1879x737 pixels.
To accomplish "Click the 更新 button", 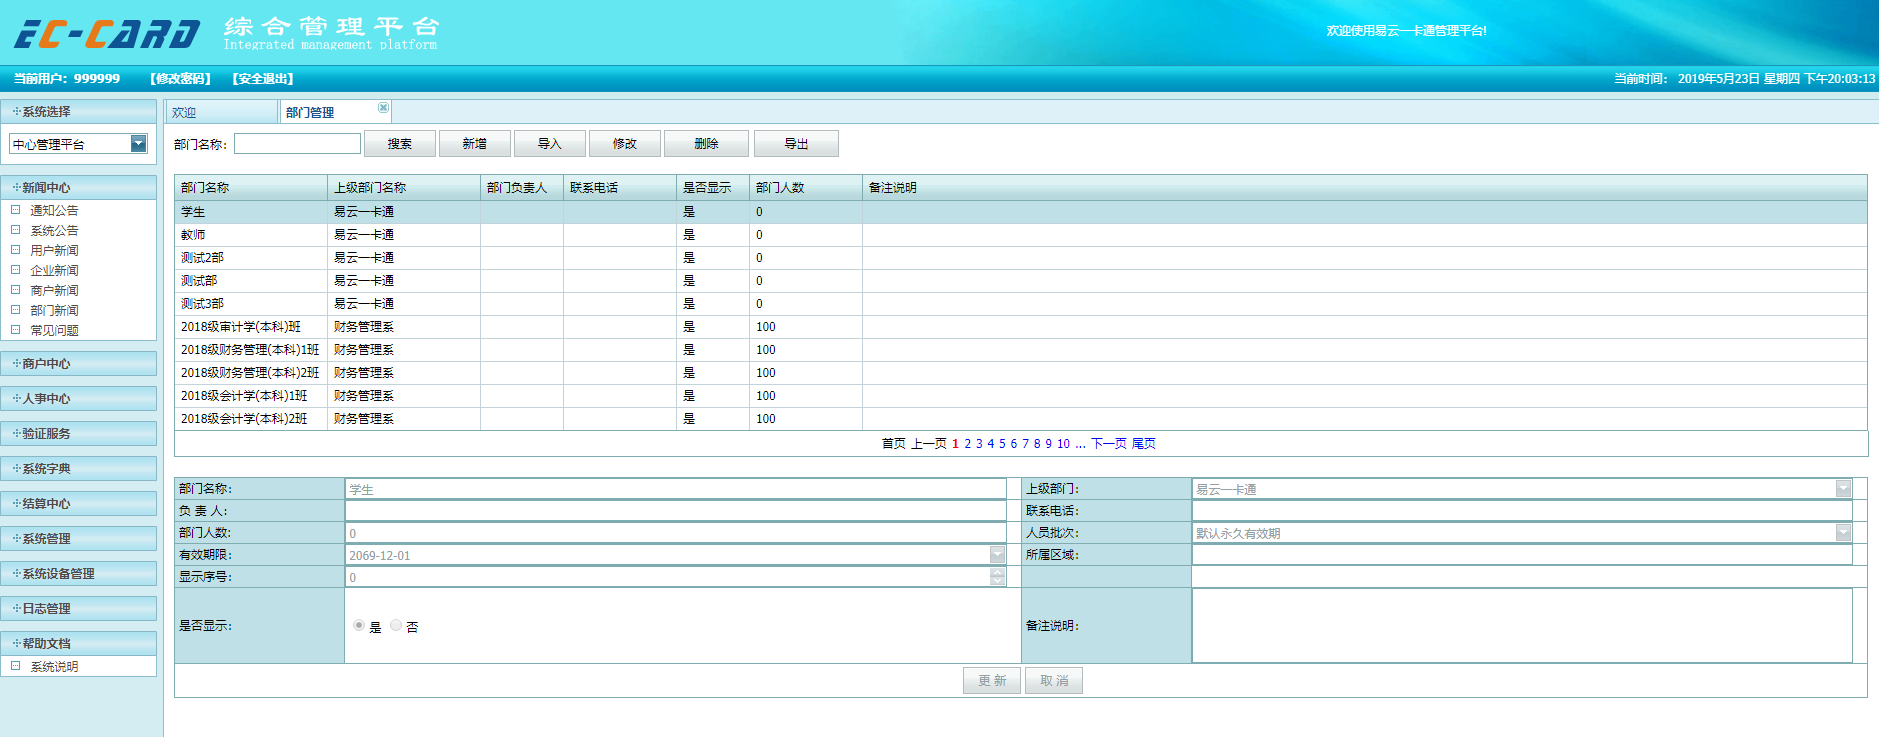I will (992, 680).
